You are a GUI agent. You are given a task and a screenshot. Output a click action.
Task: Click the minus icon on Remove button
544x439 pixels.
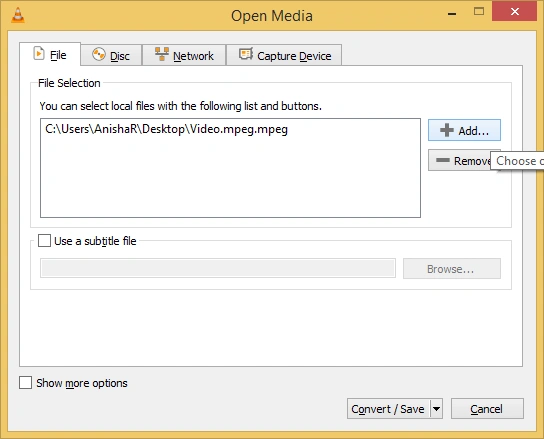click(443, 160)
